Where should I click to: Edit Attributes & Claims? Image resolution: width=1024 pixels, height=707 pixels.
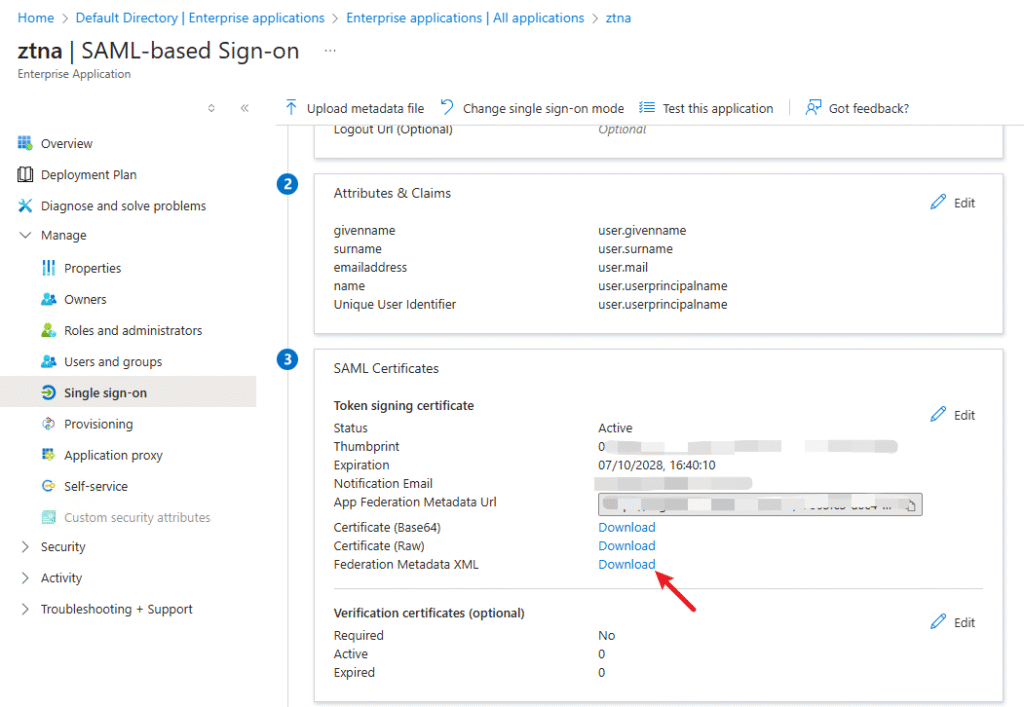pyautogui.click(x=952, y=203)
